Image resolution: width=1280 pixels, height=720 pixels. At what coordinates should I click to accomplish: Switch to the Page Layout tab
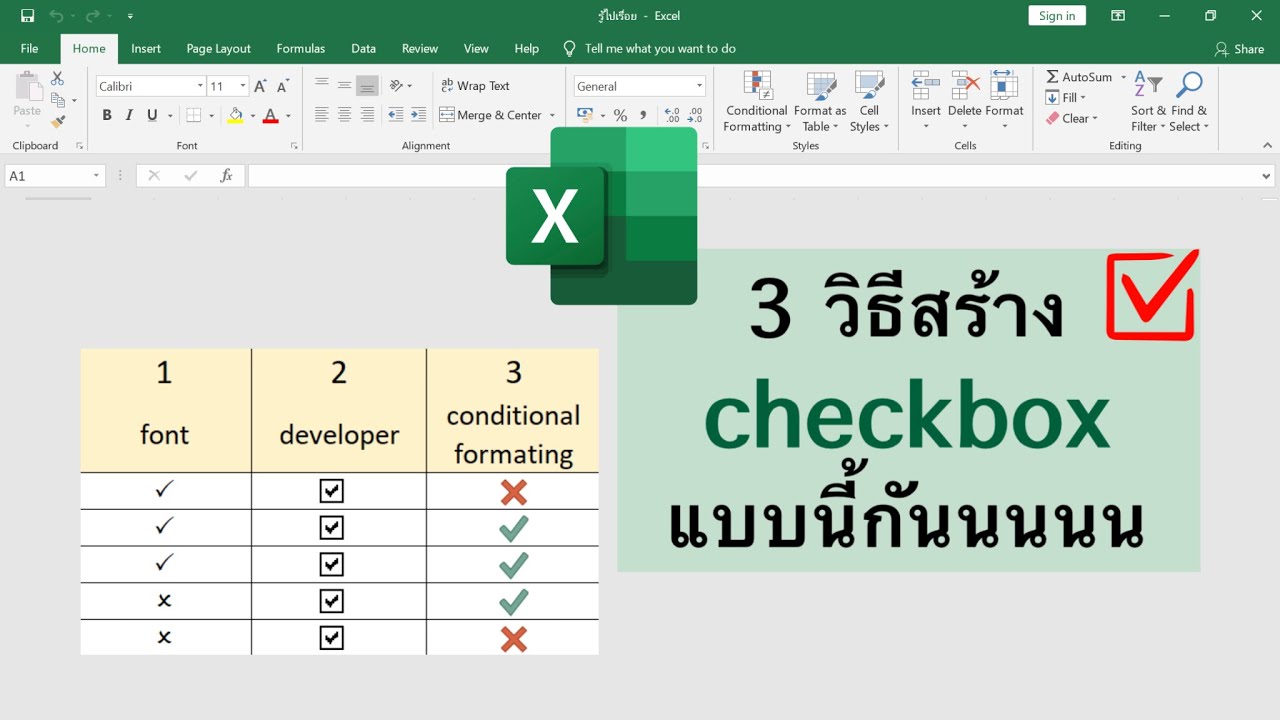(219, 48)
